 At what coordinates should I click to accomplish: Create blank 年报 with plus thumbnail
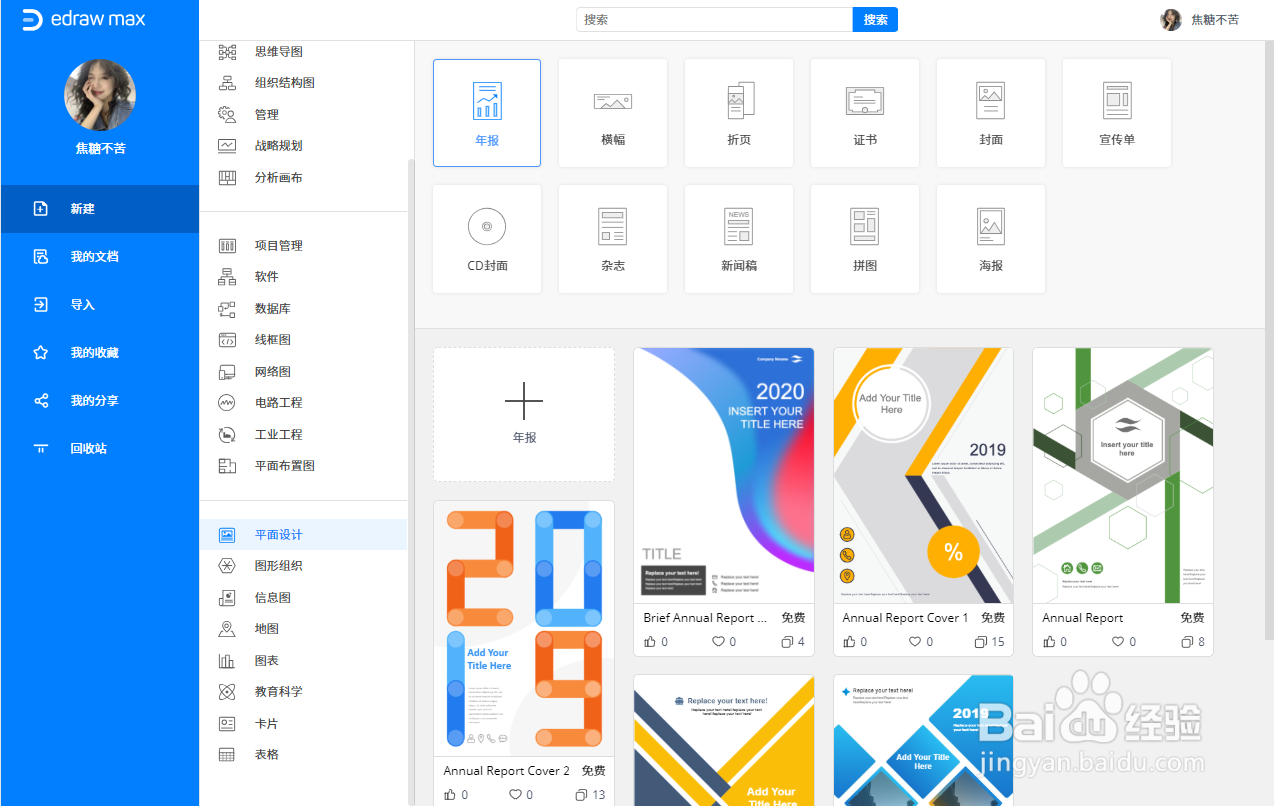[523, 414]
